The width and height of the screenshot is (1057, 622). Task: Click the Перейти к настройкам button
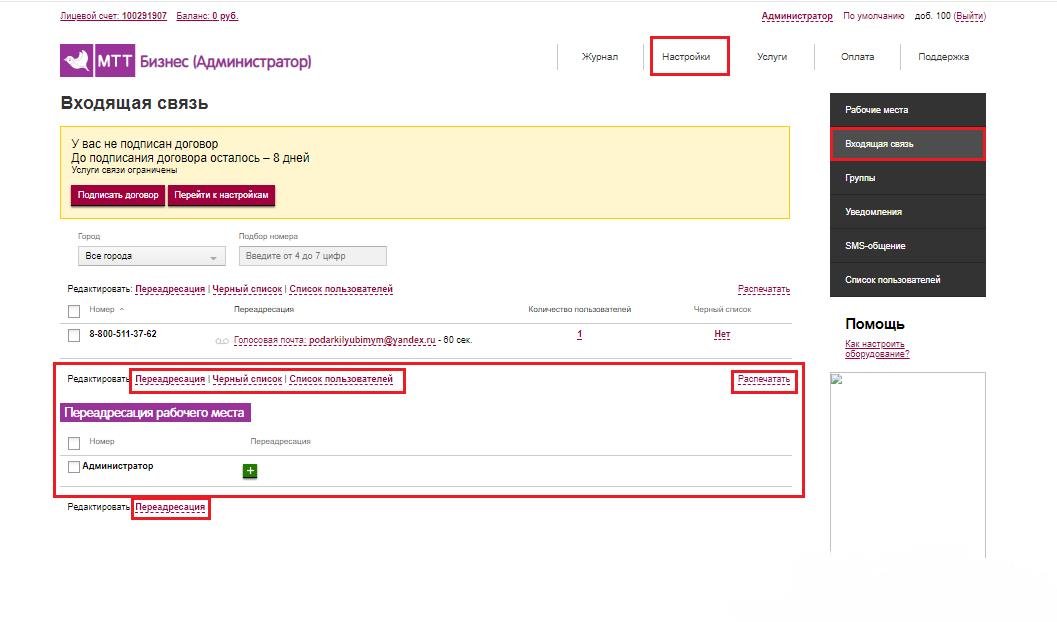pos(221,195)
